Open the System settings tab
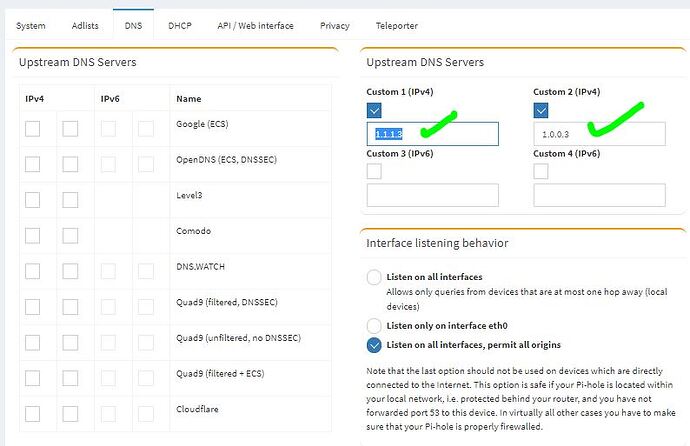690x446 pixels. [30, 26]
